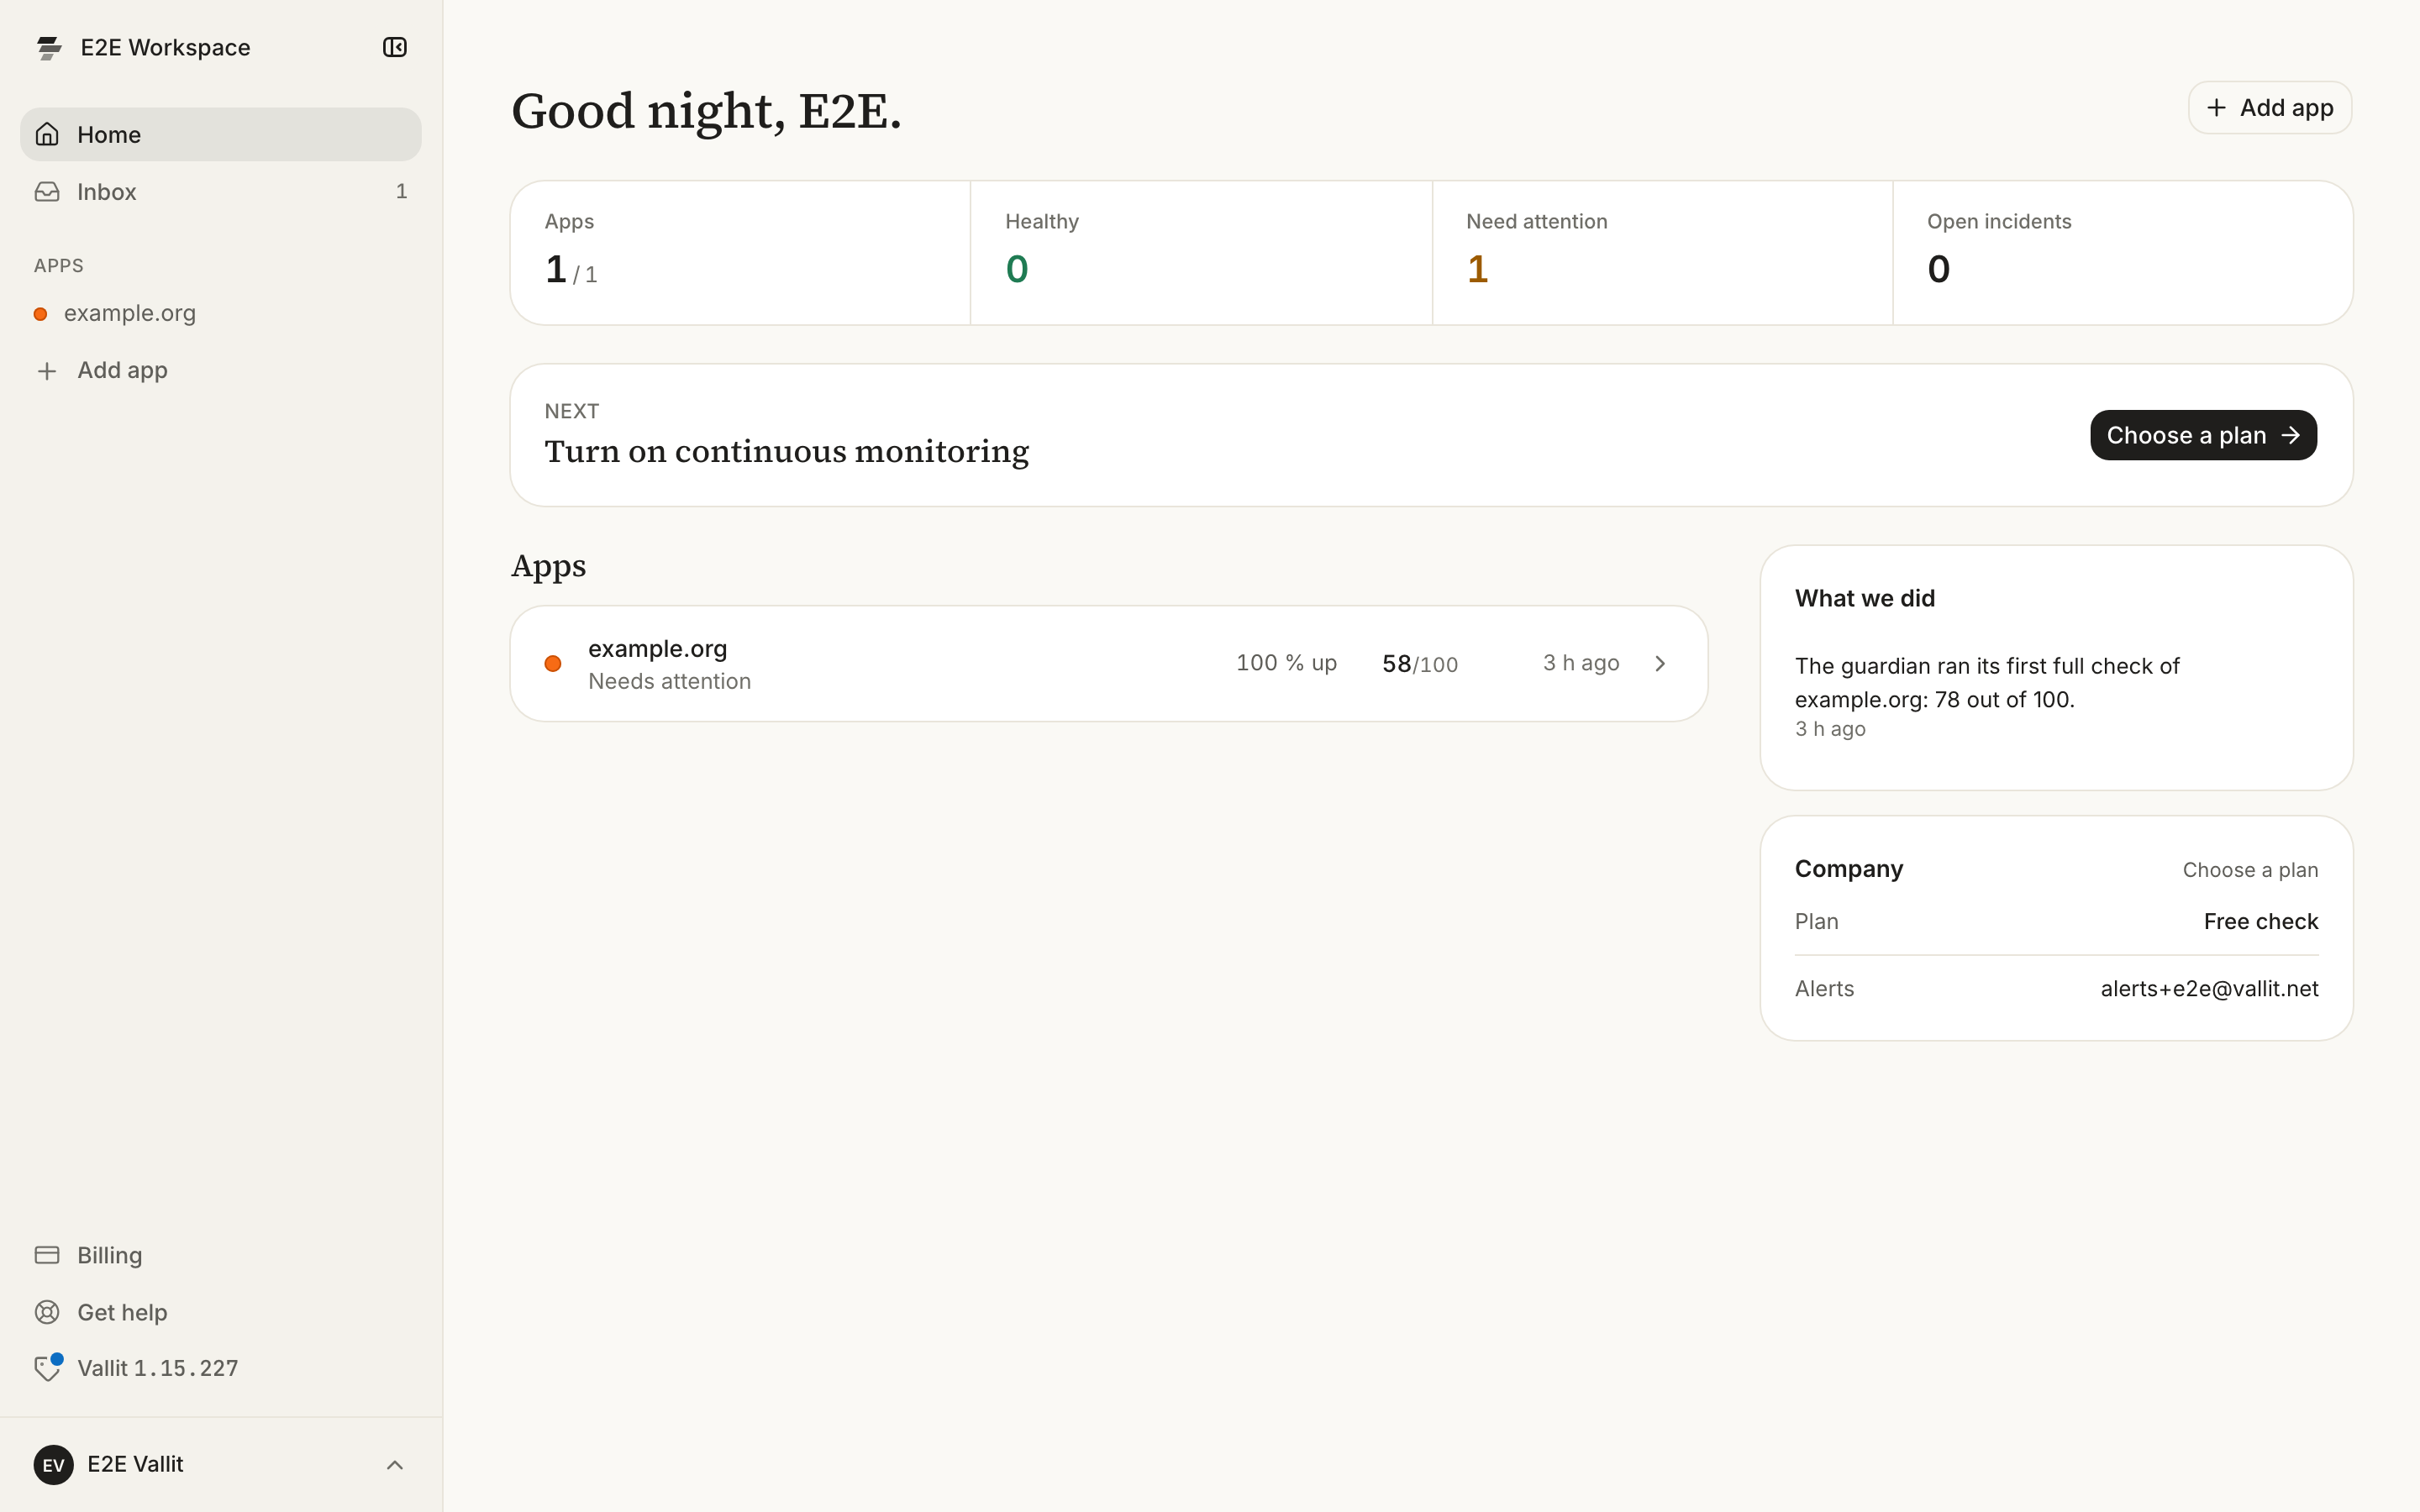This screenshot has width=2420, height=1512.
Task: Click the guardian first full check message
Action: 1987,683
